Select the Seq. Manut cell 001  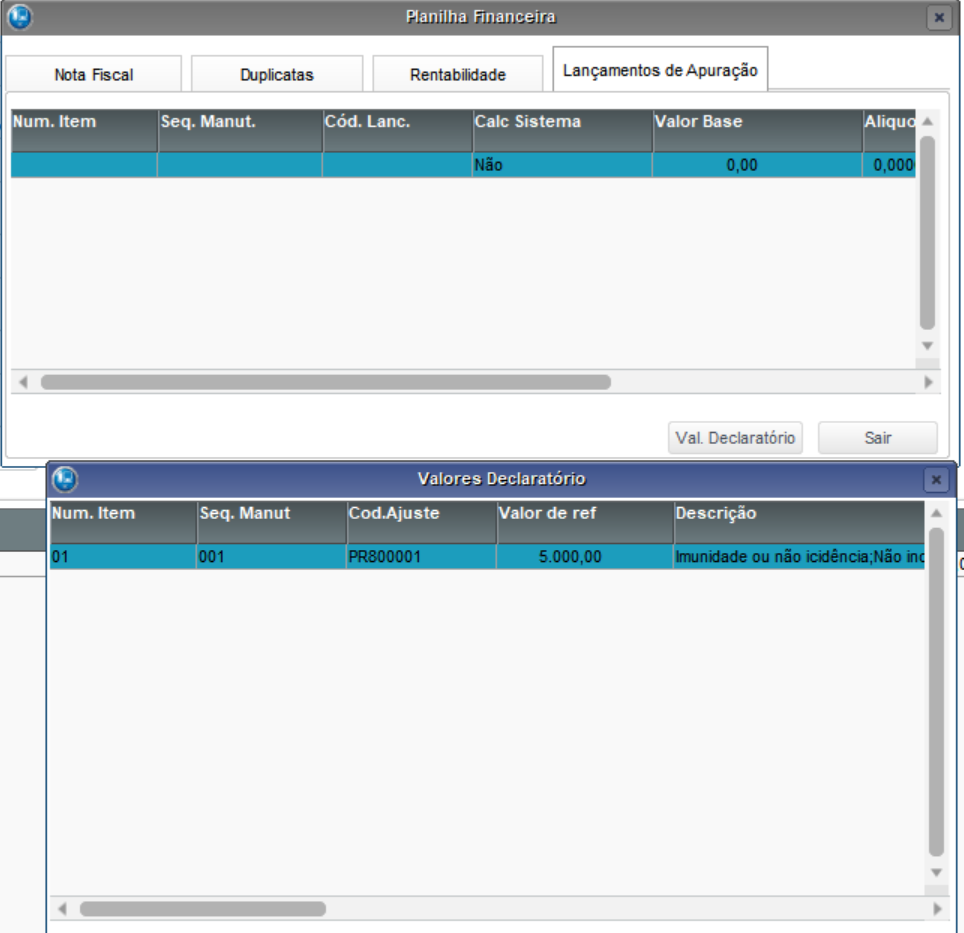271,557
